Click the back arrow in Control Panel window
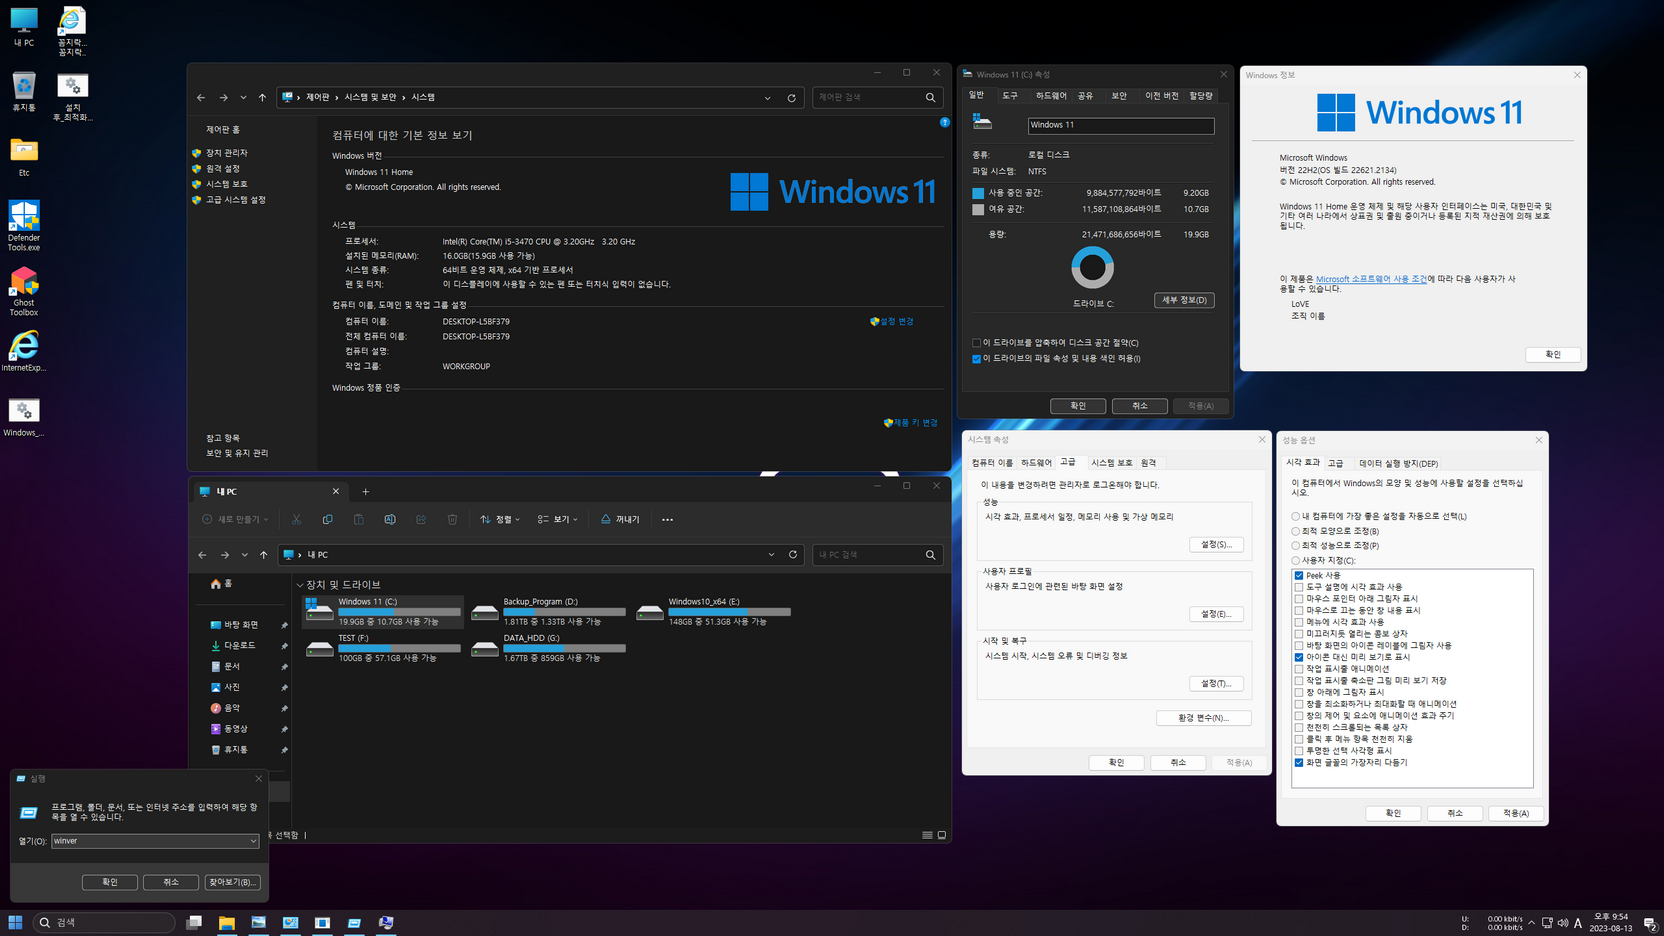 [x=201, y=97]
